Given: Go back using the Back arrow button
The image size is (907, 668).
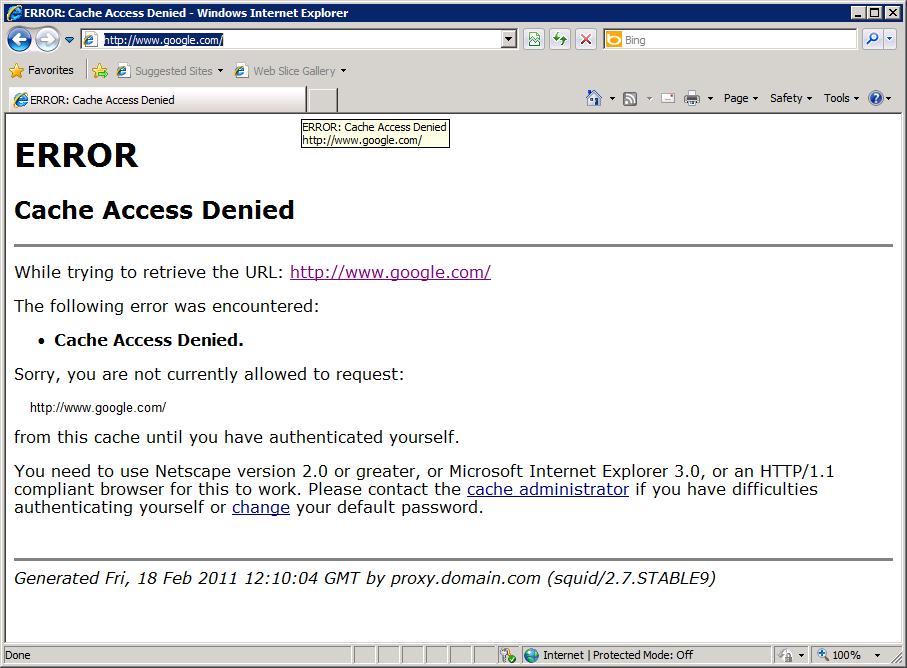Looking at the screenshot, I should [x=19, y=39].
